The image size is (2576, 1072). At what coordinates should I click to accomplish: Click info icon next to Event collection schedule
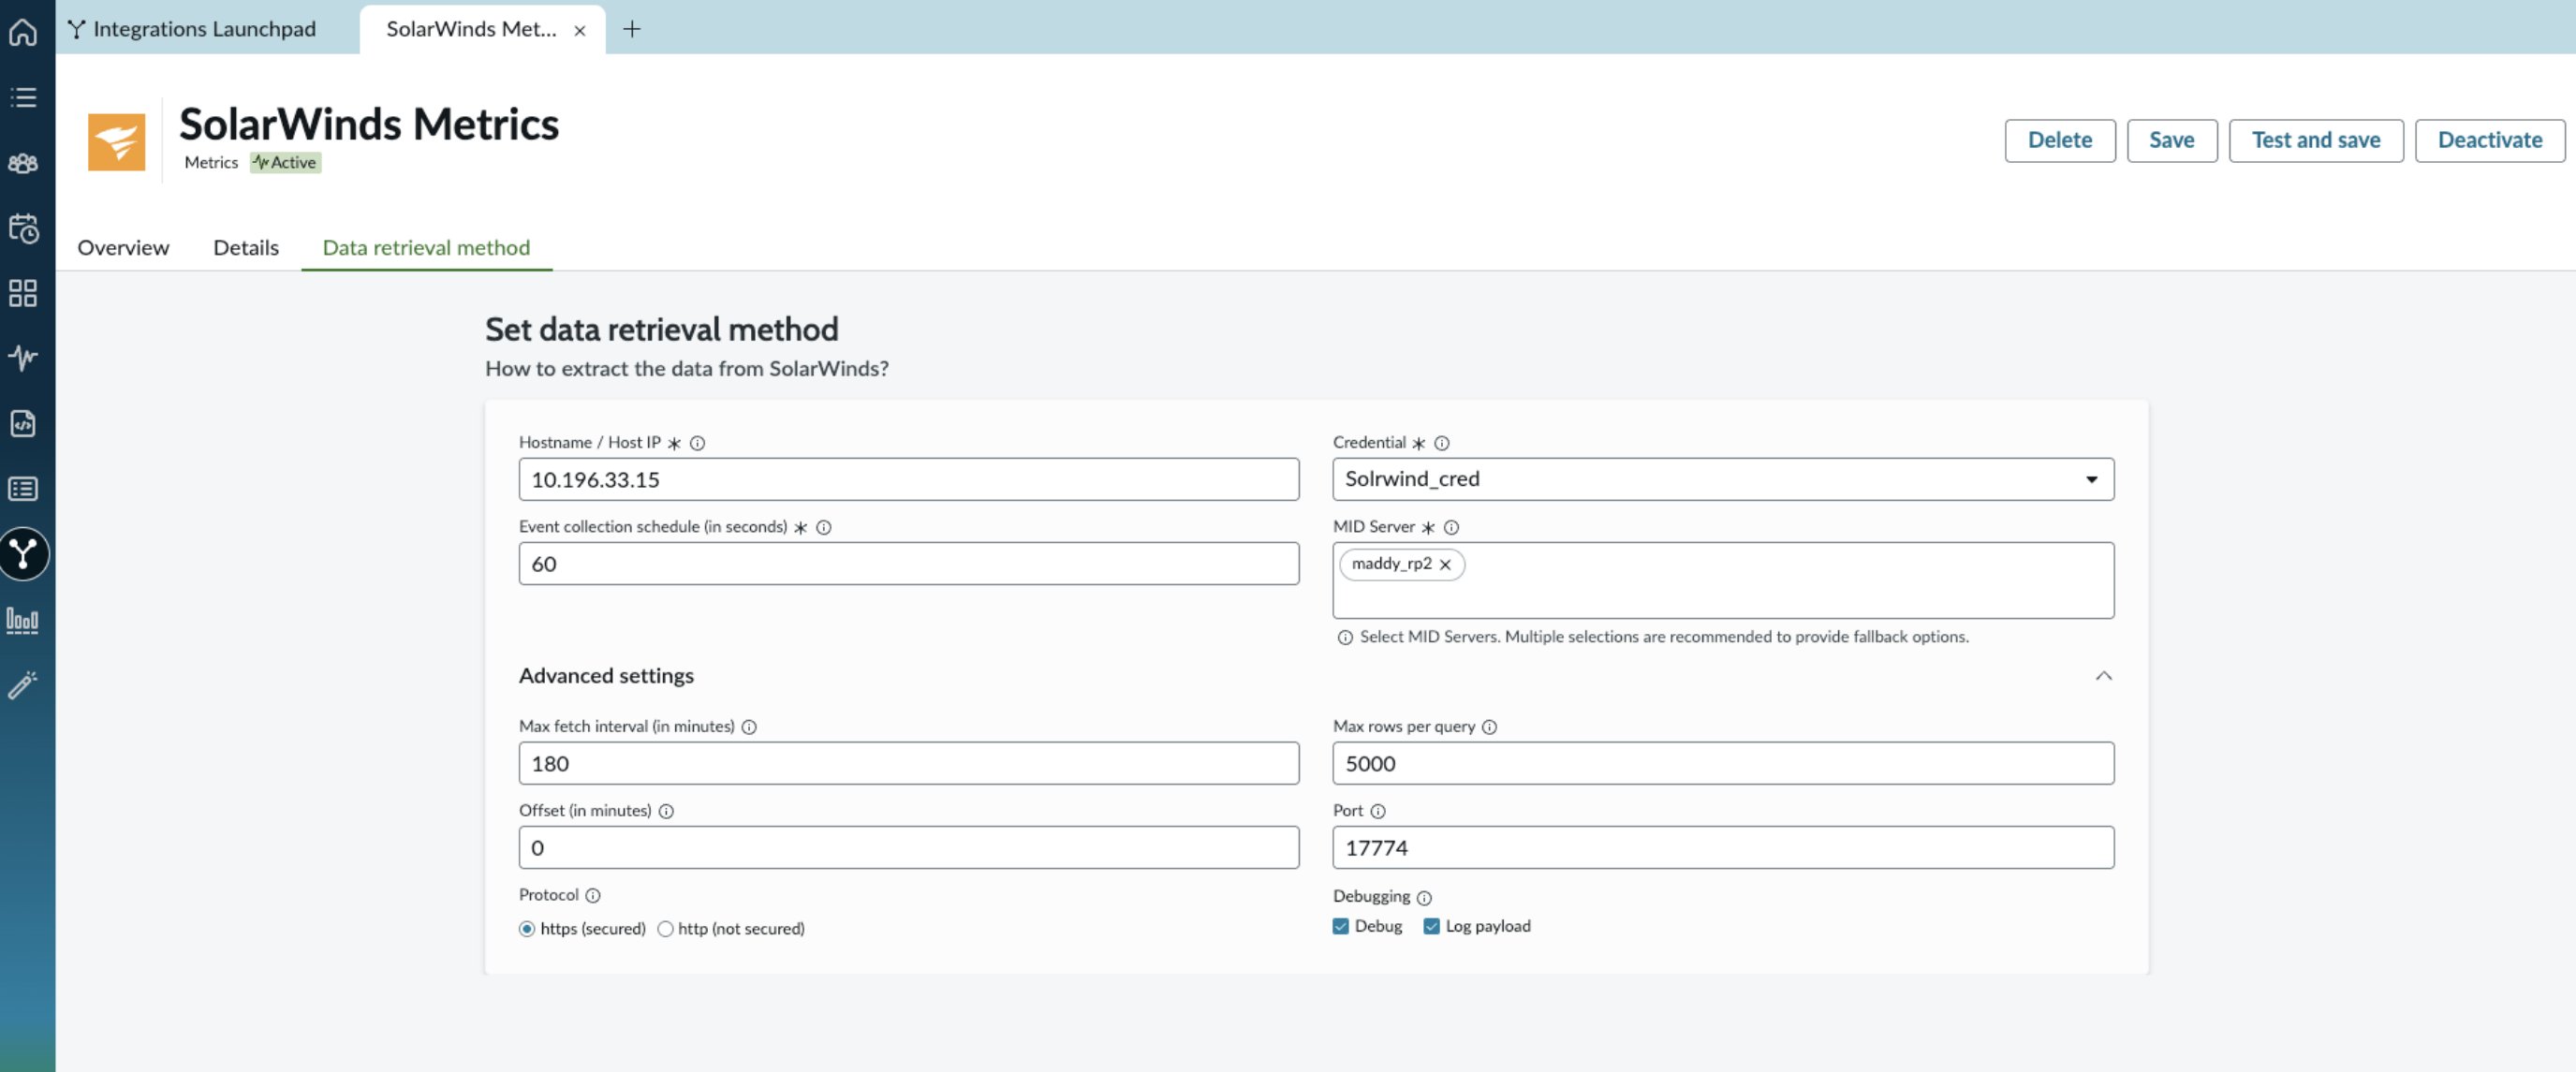pos(824,527)
